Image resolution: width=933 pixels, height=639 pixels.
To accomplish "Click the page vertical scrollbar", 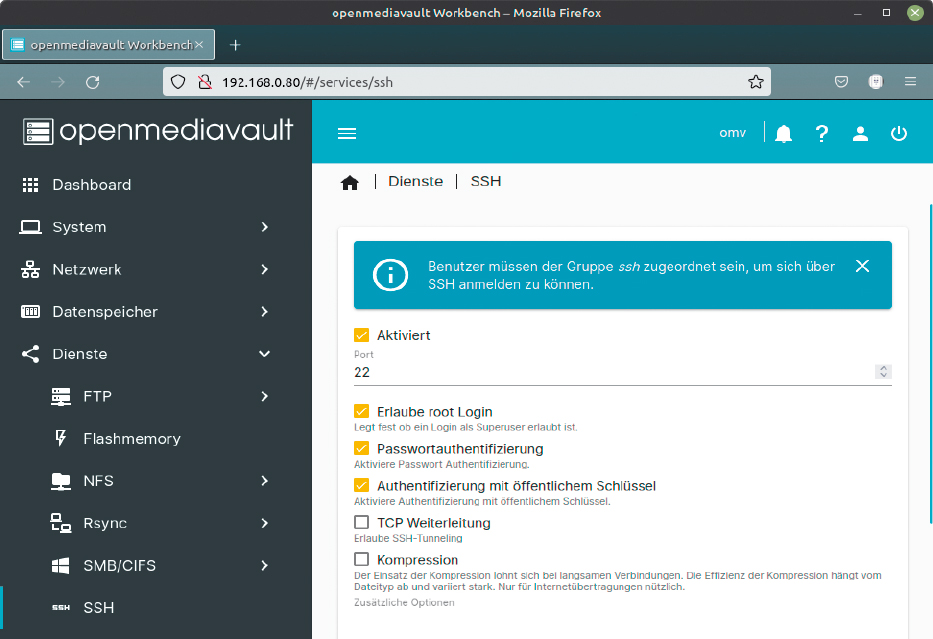I will [931, 364].
